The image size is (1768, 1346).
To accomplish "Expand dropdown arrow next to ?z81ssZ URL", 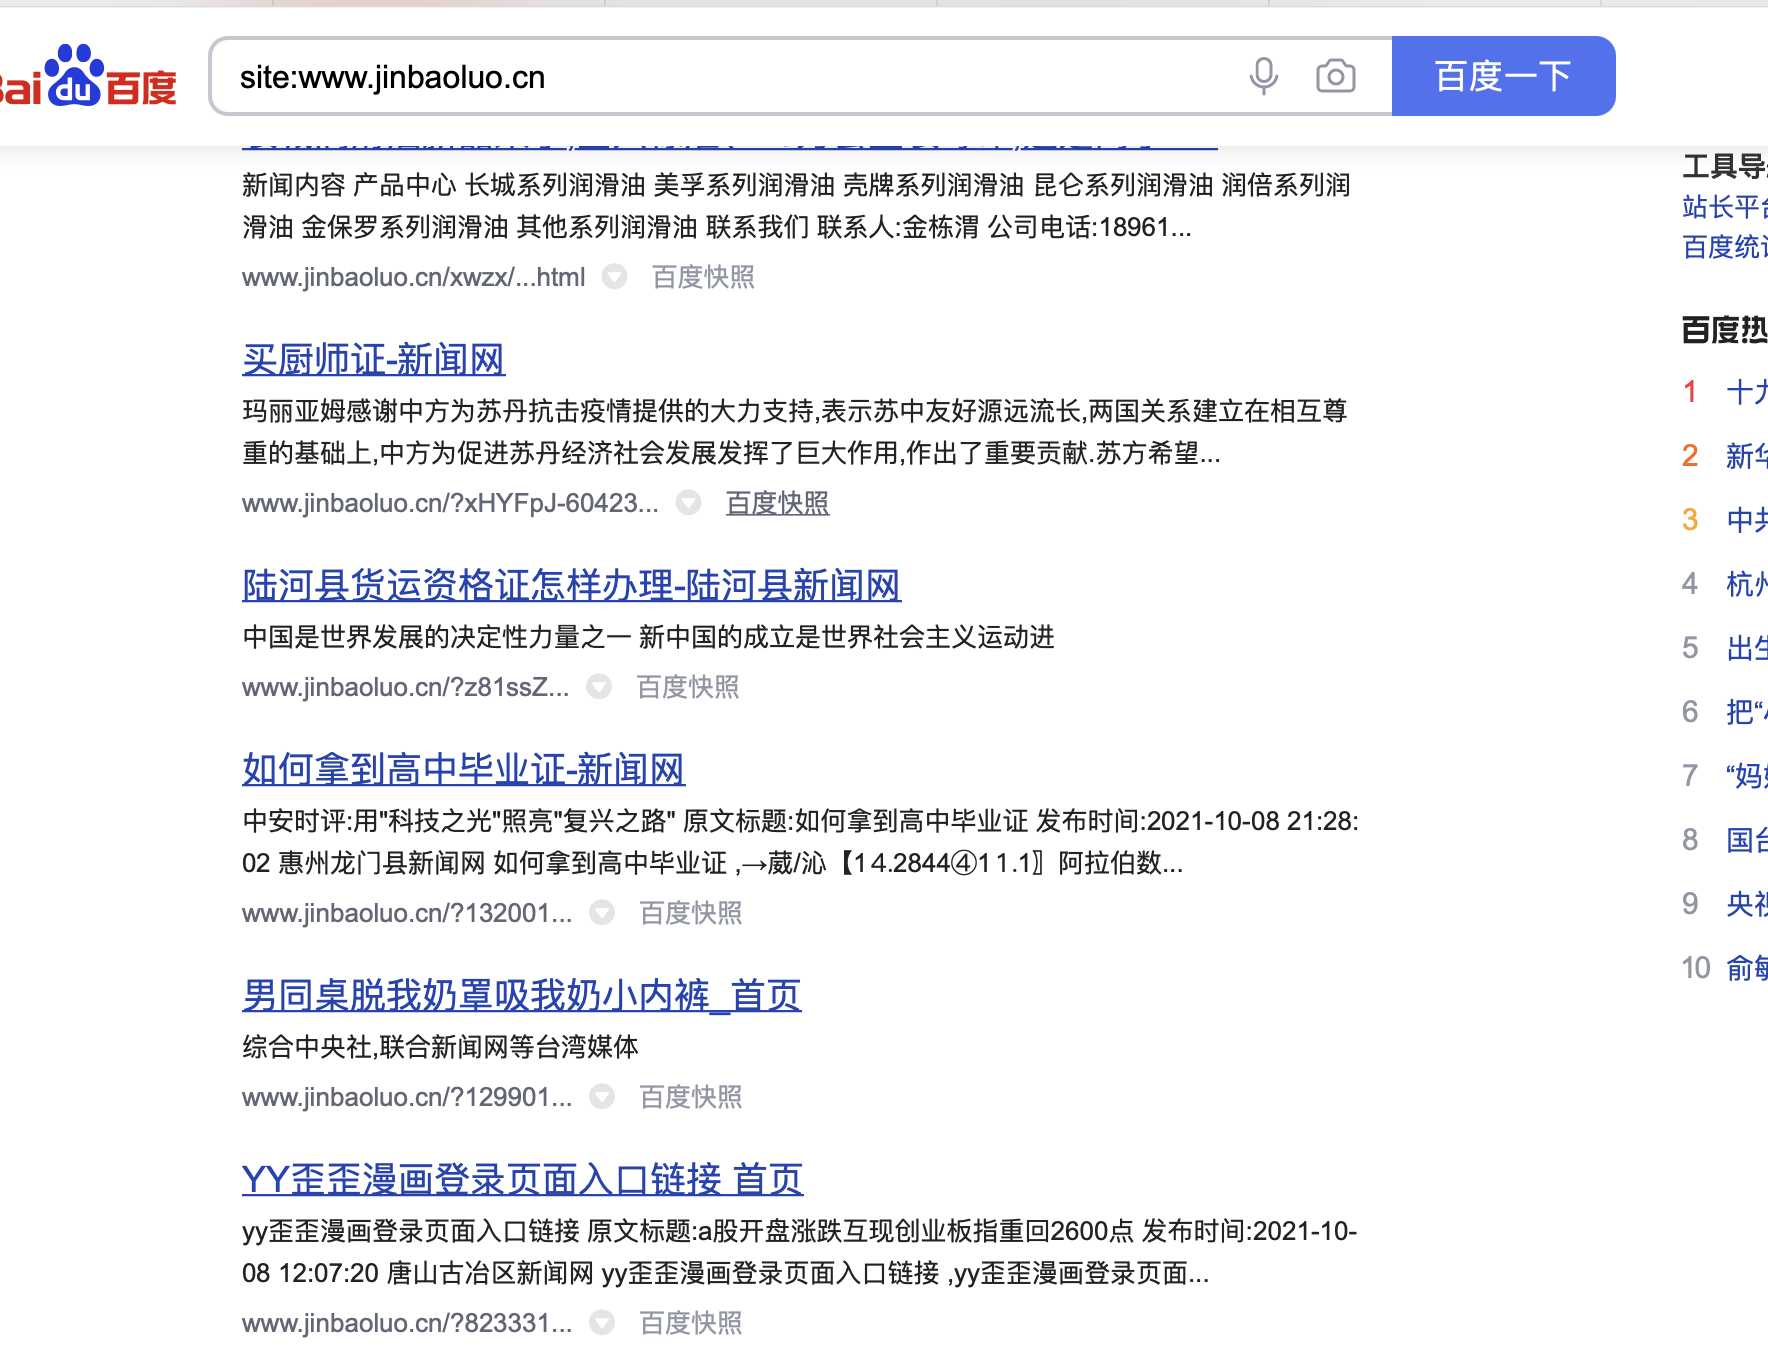I will click(599, 687).
